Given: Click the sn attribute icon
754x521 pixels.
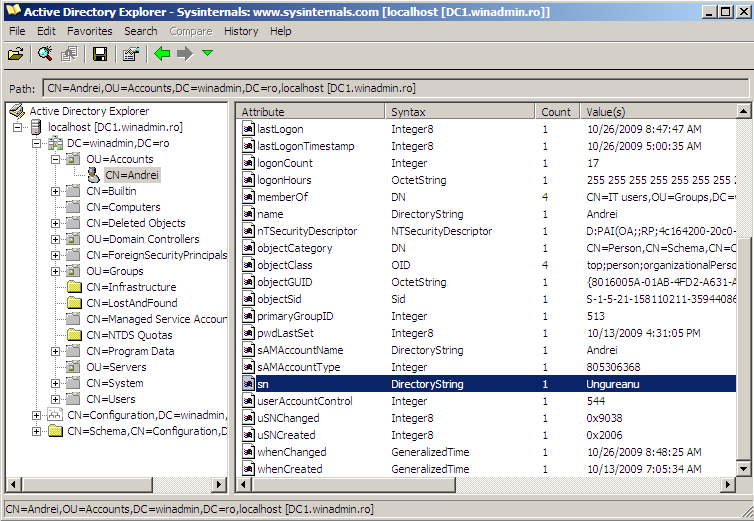Looking at the screenshot, I should 248,384.
